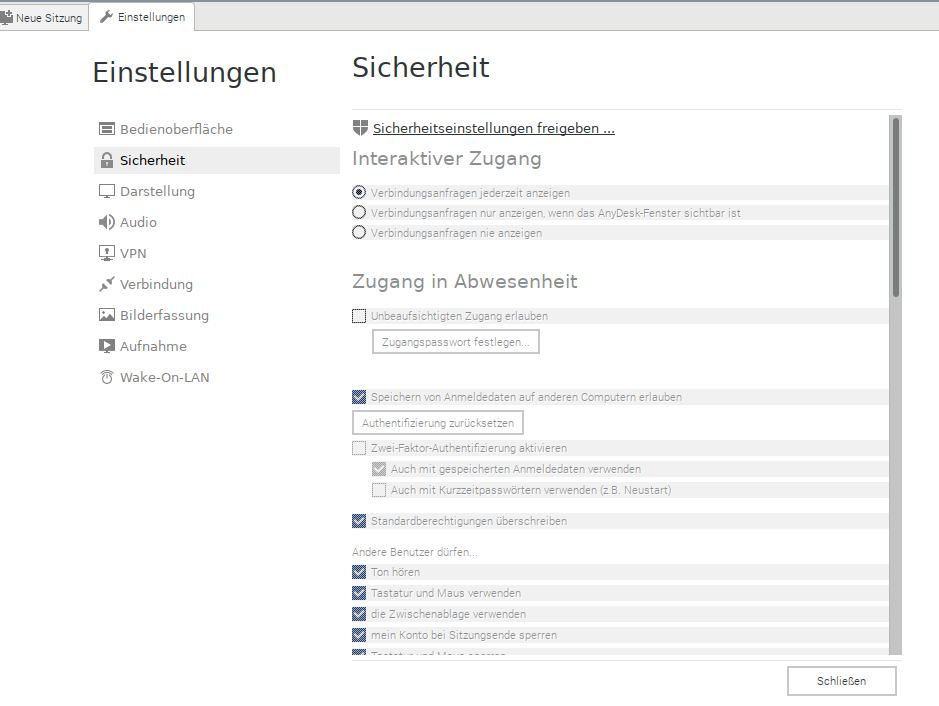The width and height of the screenshot is (939, 706).
Task: Open Sicherheitseinstellungen freigeben link
Action: 492,127
